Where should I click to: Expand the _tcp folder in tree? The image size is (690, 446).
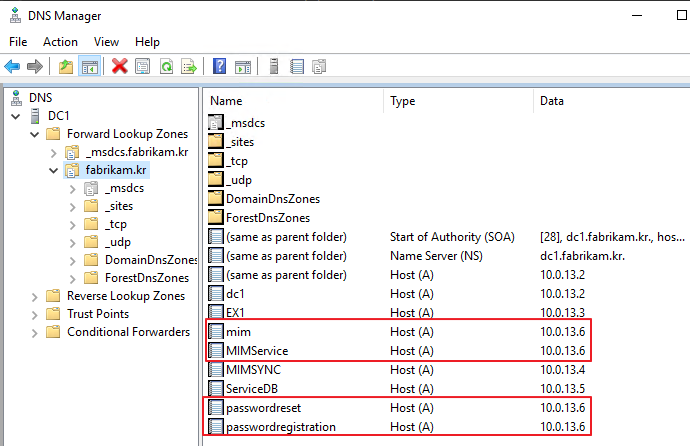tap(73, 225)
